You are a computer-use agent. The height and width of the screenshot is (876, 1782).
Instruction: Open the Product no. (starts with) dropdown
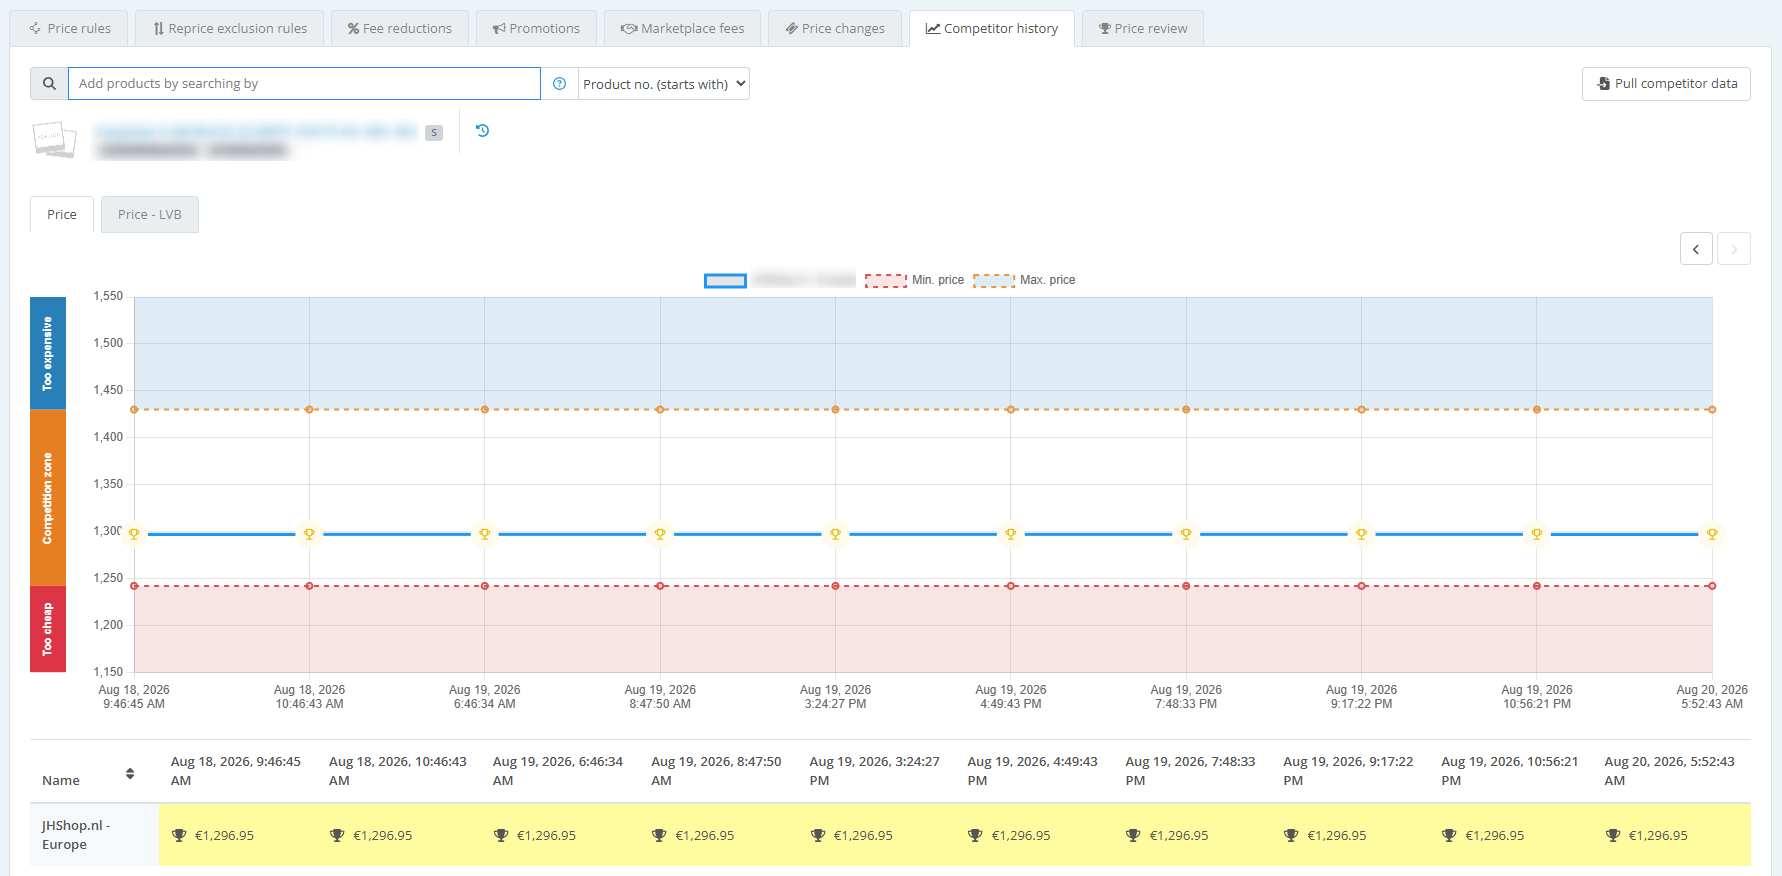664,84
